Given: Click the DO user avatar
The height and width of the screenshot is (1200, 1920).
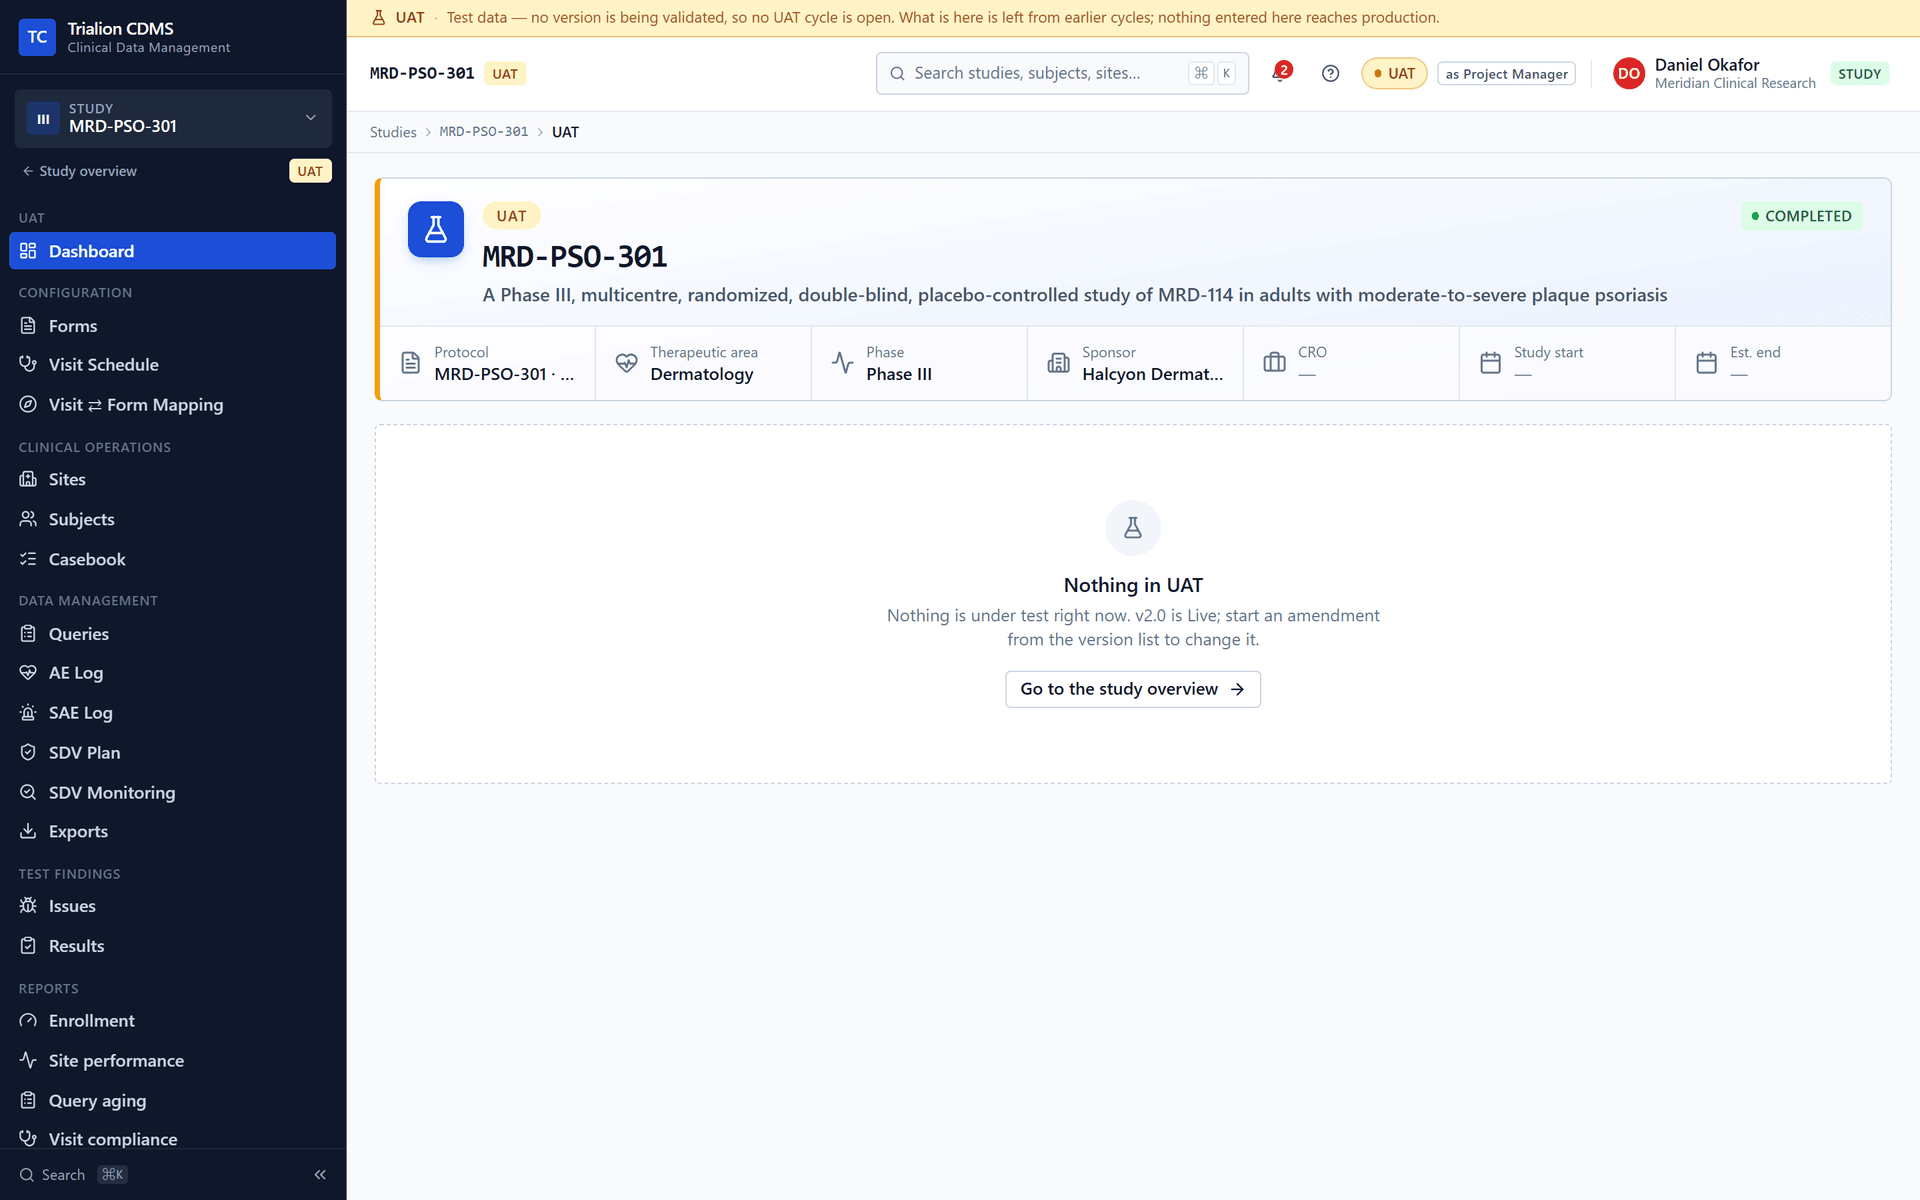Looking at the screenshot, I should [1629, 73].
